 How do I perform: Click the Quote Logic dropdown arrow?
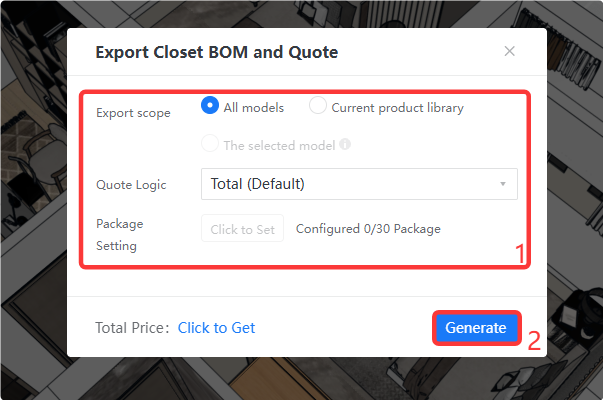coord(503,184)
